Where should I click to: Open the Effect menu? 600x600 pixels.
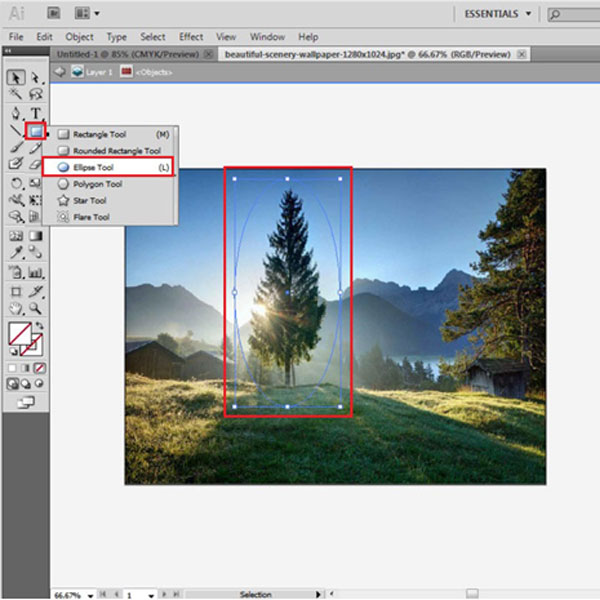pos(191,36)
